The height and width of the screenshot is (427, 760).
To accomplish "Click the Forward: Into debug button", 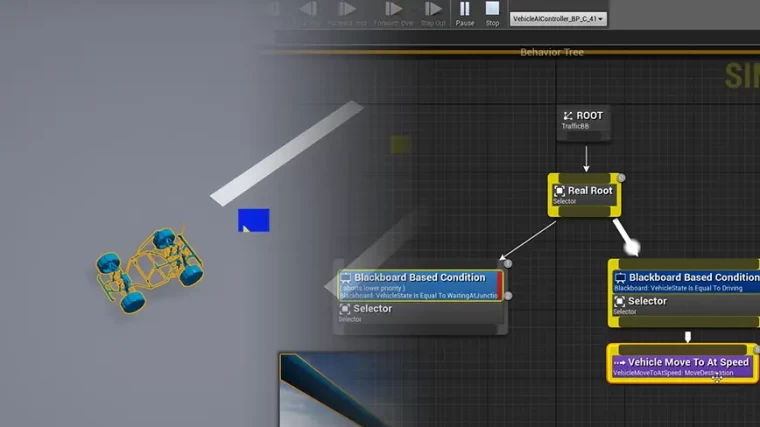I will 347,13.
